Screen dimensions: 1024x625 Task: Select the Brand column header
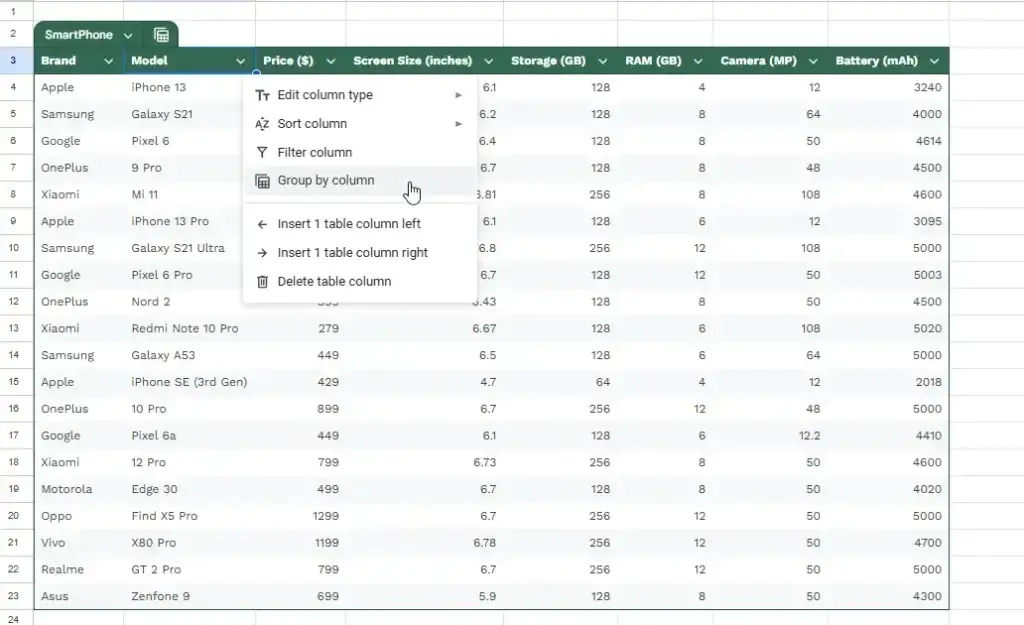(79, 61)
